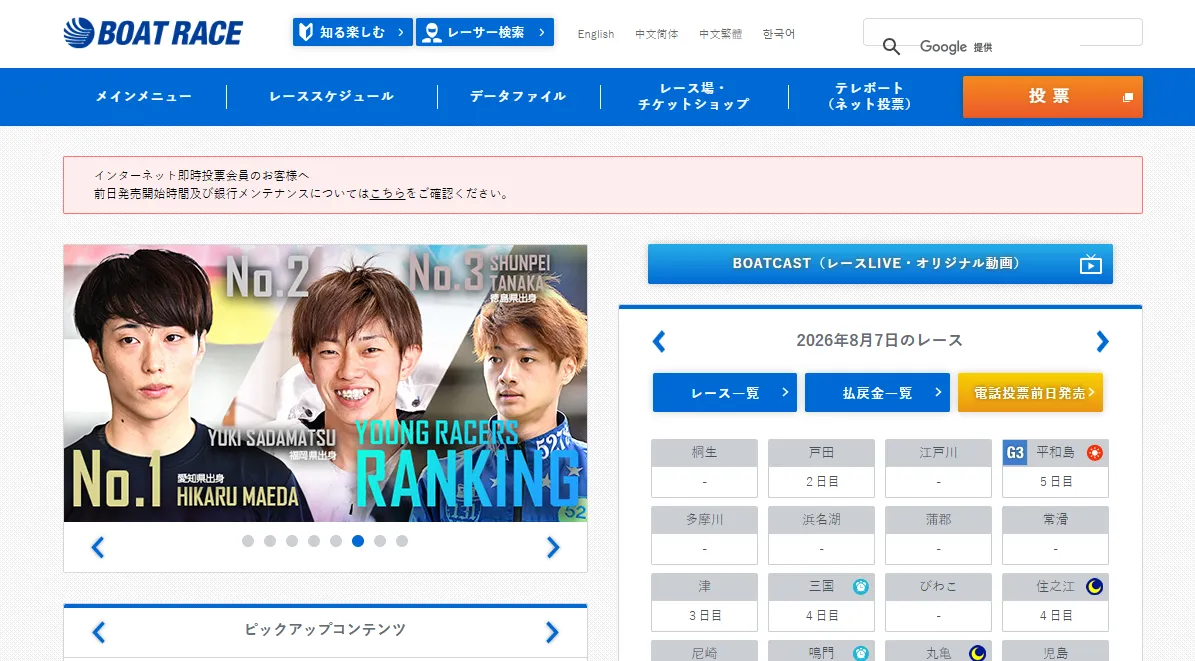Select the active sixth carousel dot

point(358,541)
